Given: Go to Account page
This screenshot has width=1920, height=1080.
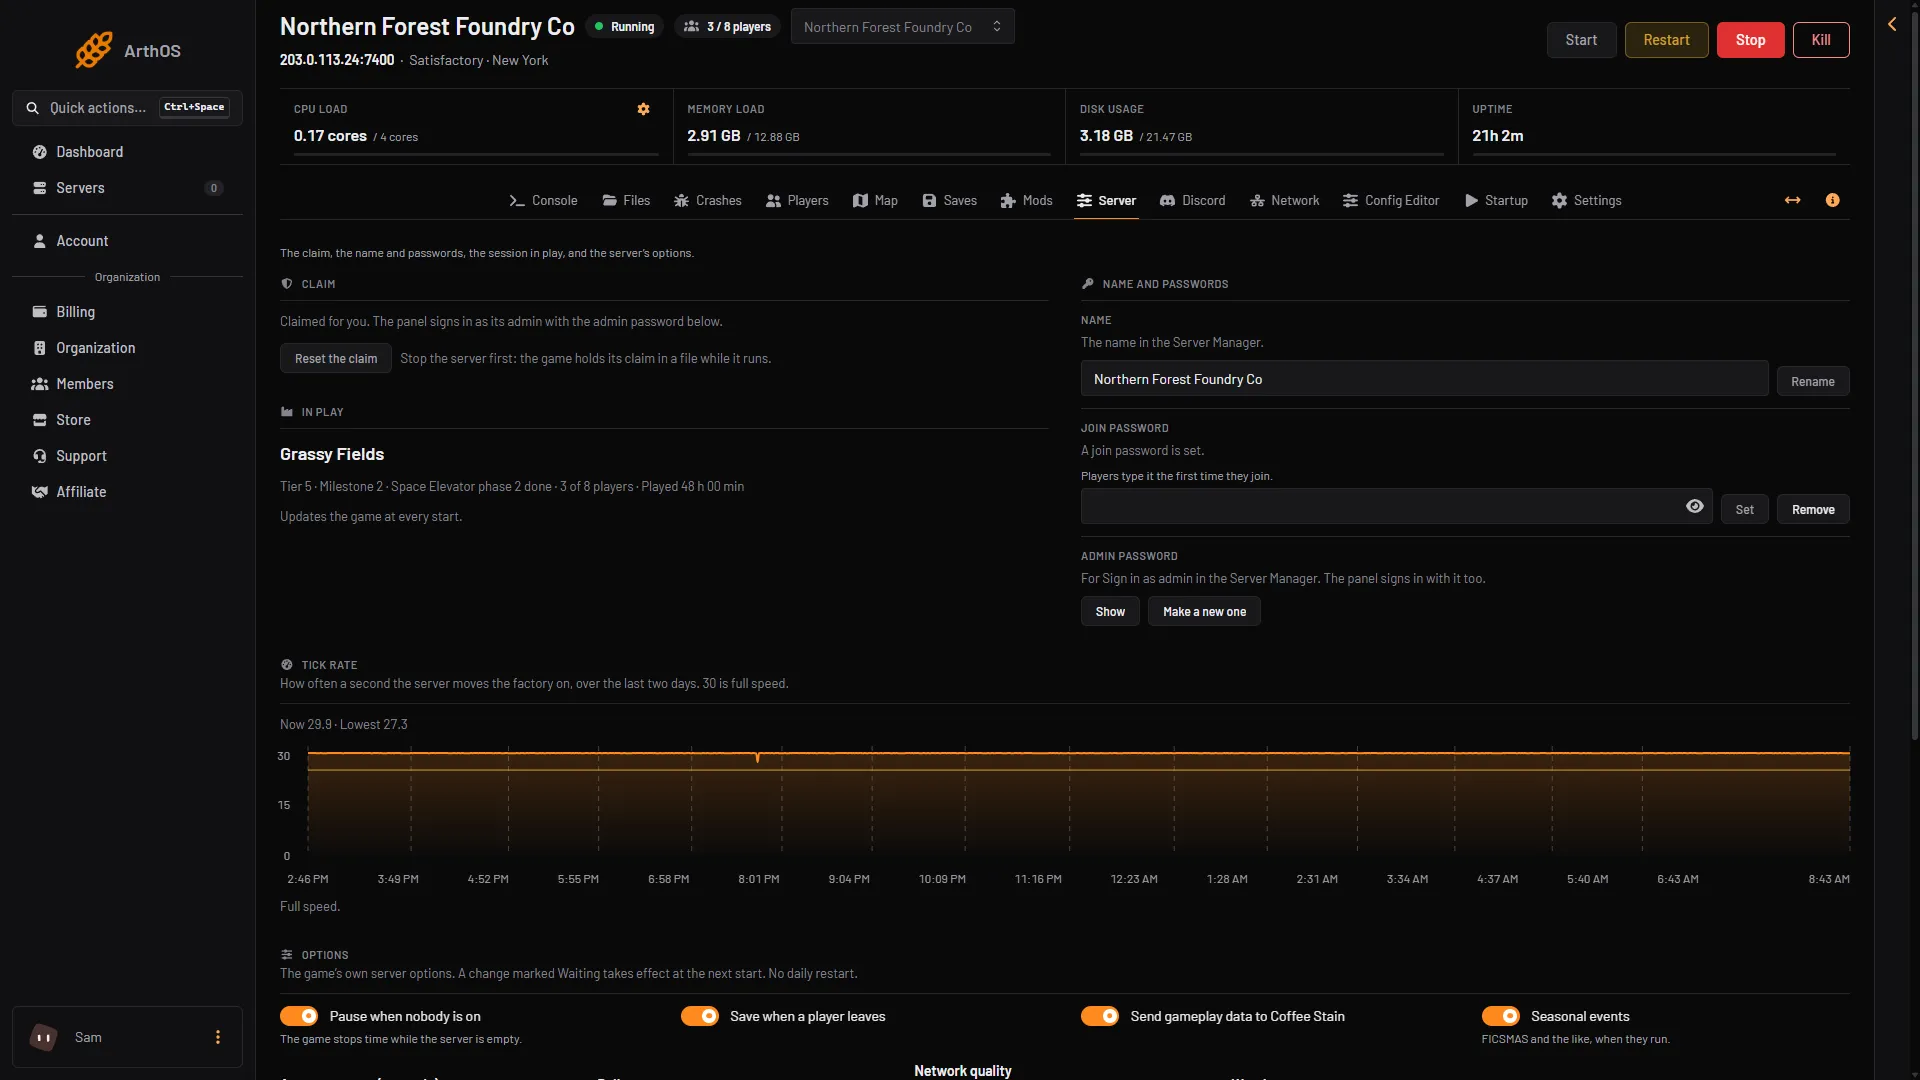Looking at the screenshot, I should pos(127,241).
